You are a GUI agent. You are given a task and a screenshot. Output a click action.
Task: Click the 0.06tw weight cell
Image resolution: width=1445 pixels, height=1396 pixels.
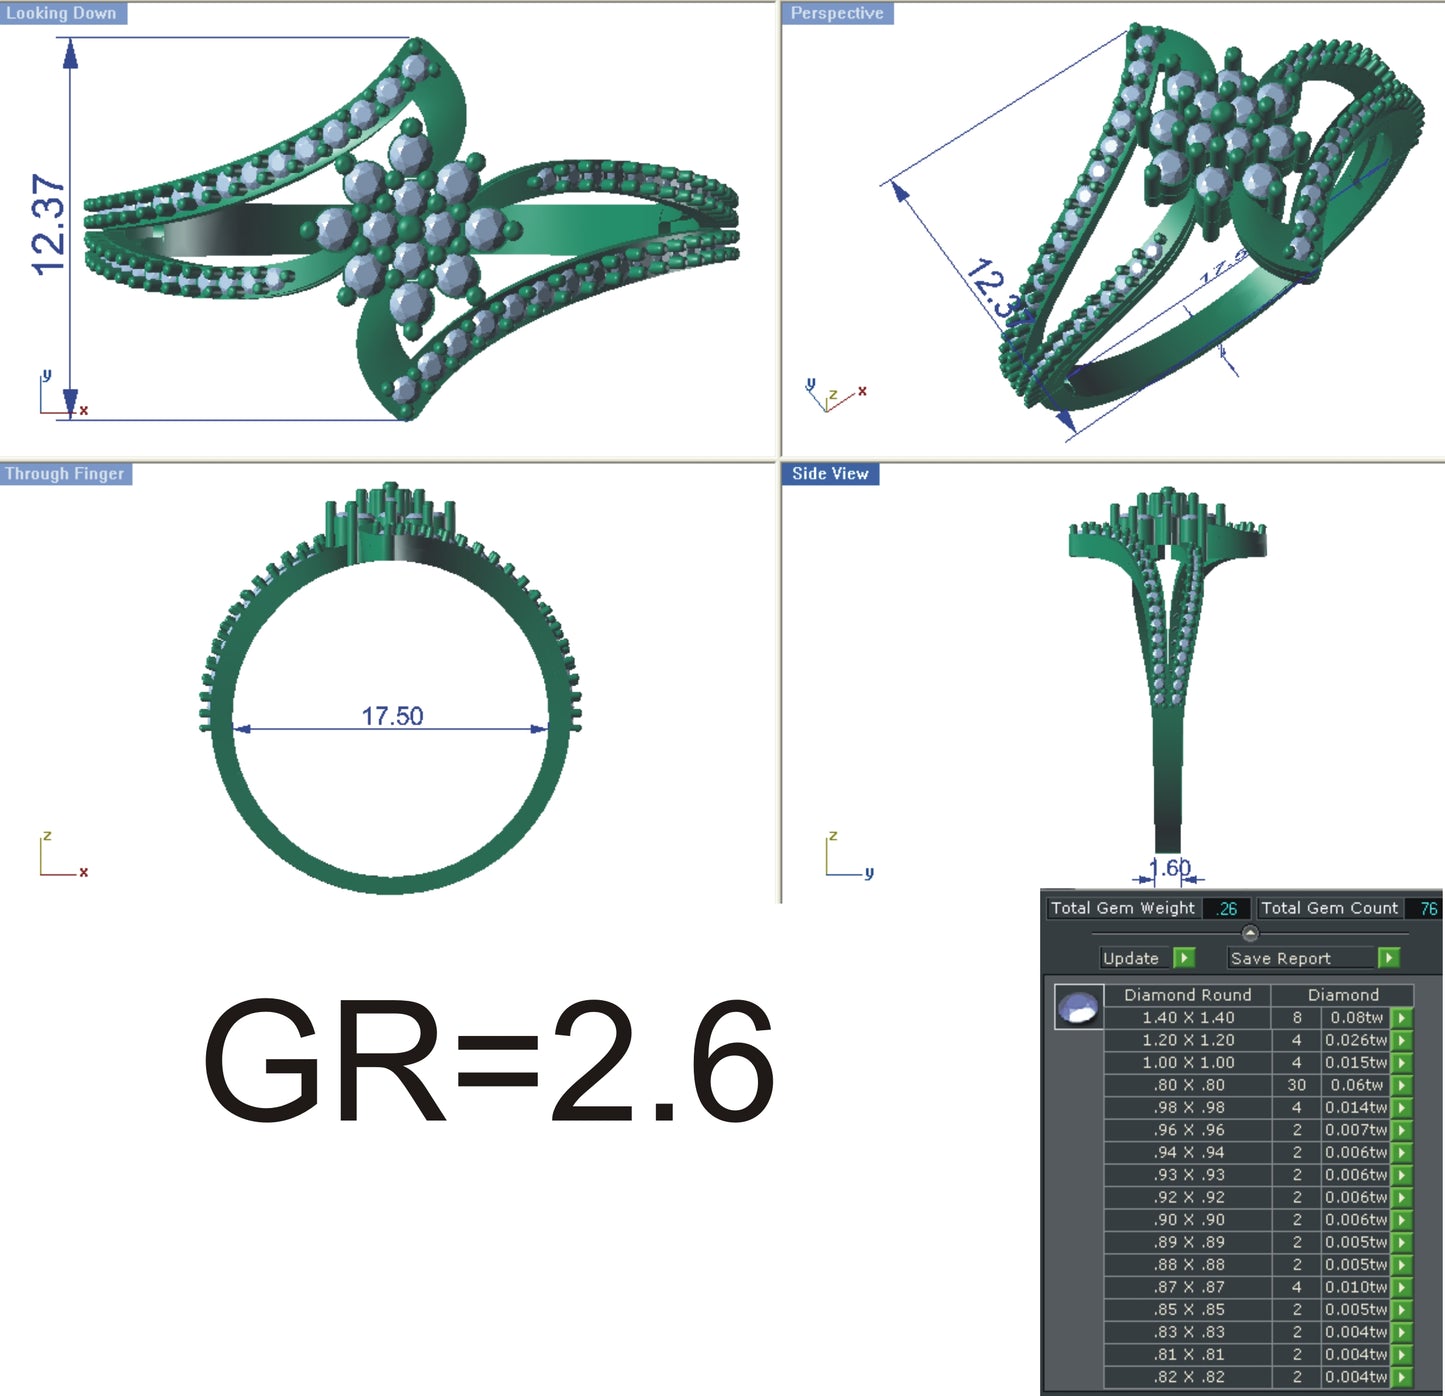coord(1356,1085)
